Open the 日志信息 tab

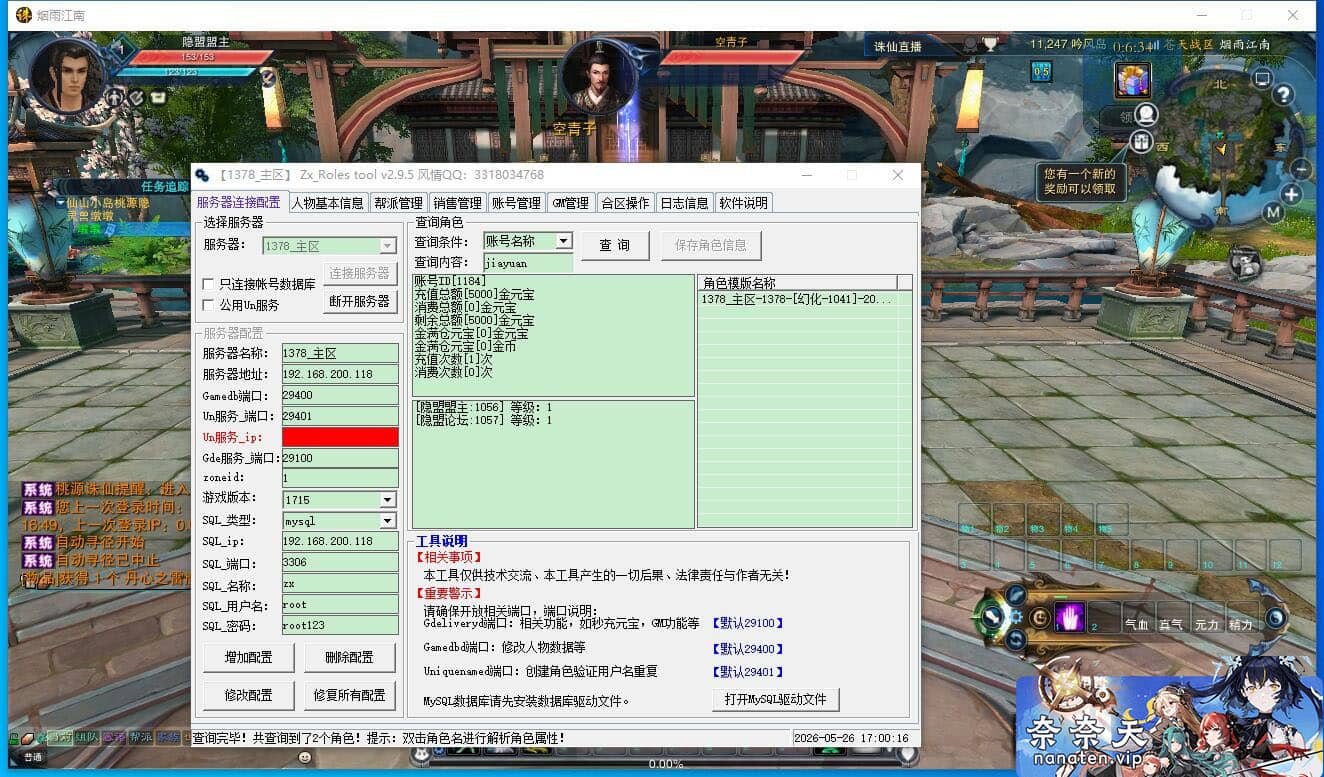pos(684,203)
